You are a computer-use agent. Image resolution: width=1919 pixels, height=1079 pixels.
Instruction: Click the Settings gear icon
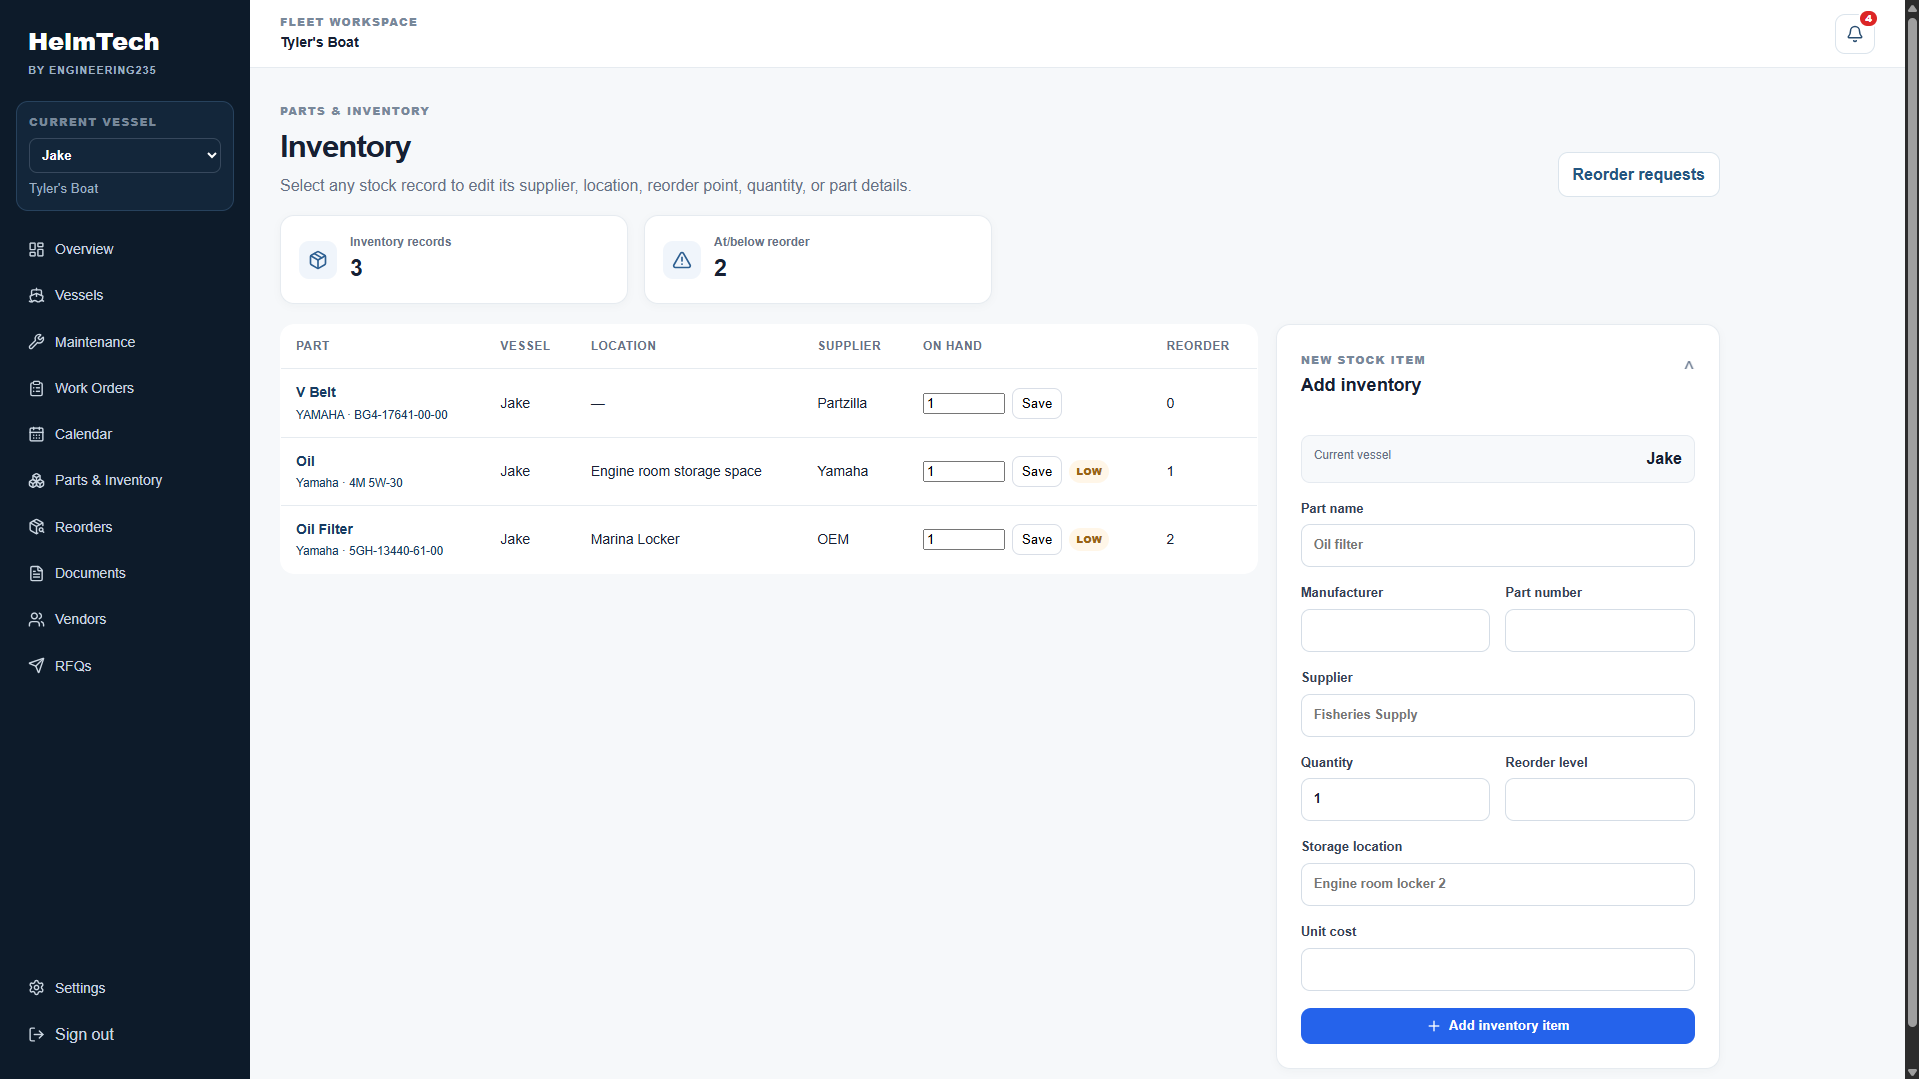point(37,988)
